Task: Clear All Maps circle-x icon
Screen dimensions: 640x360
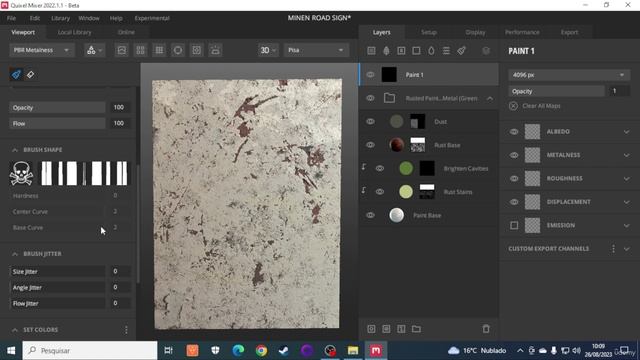Action: (513, 106)
